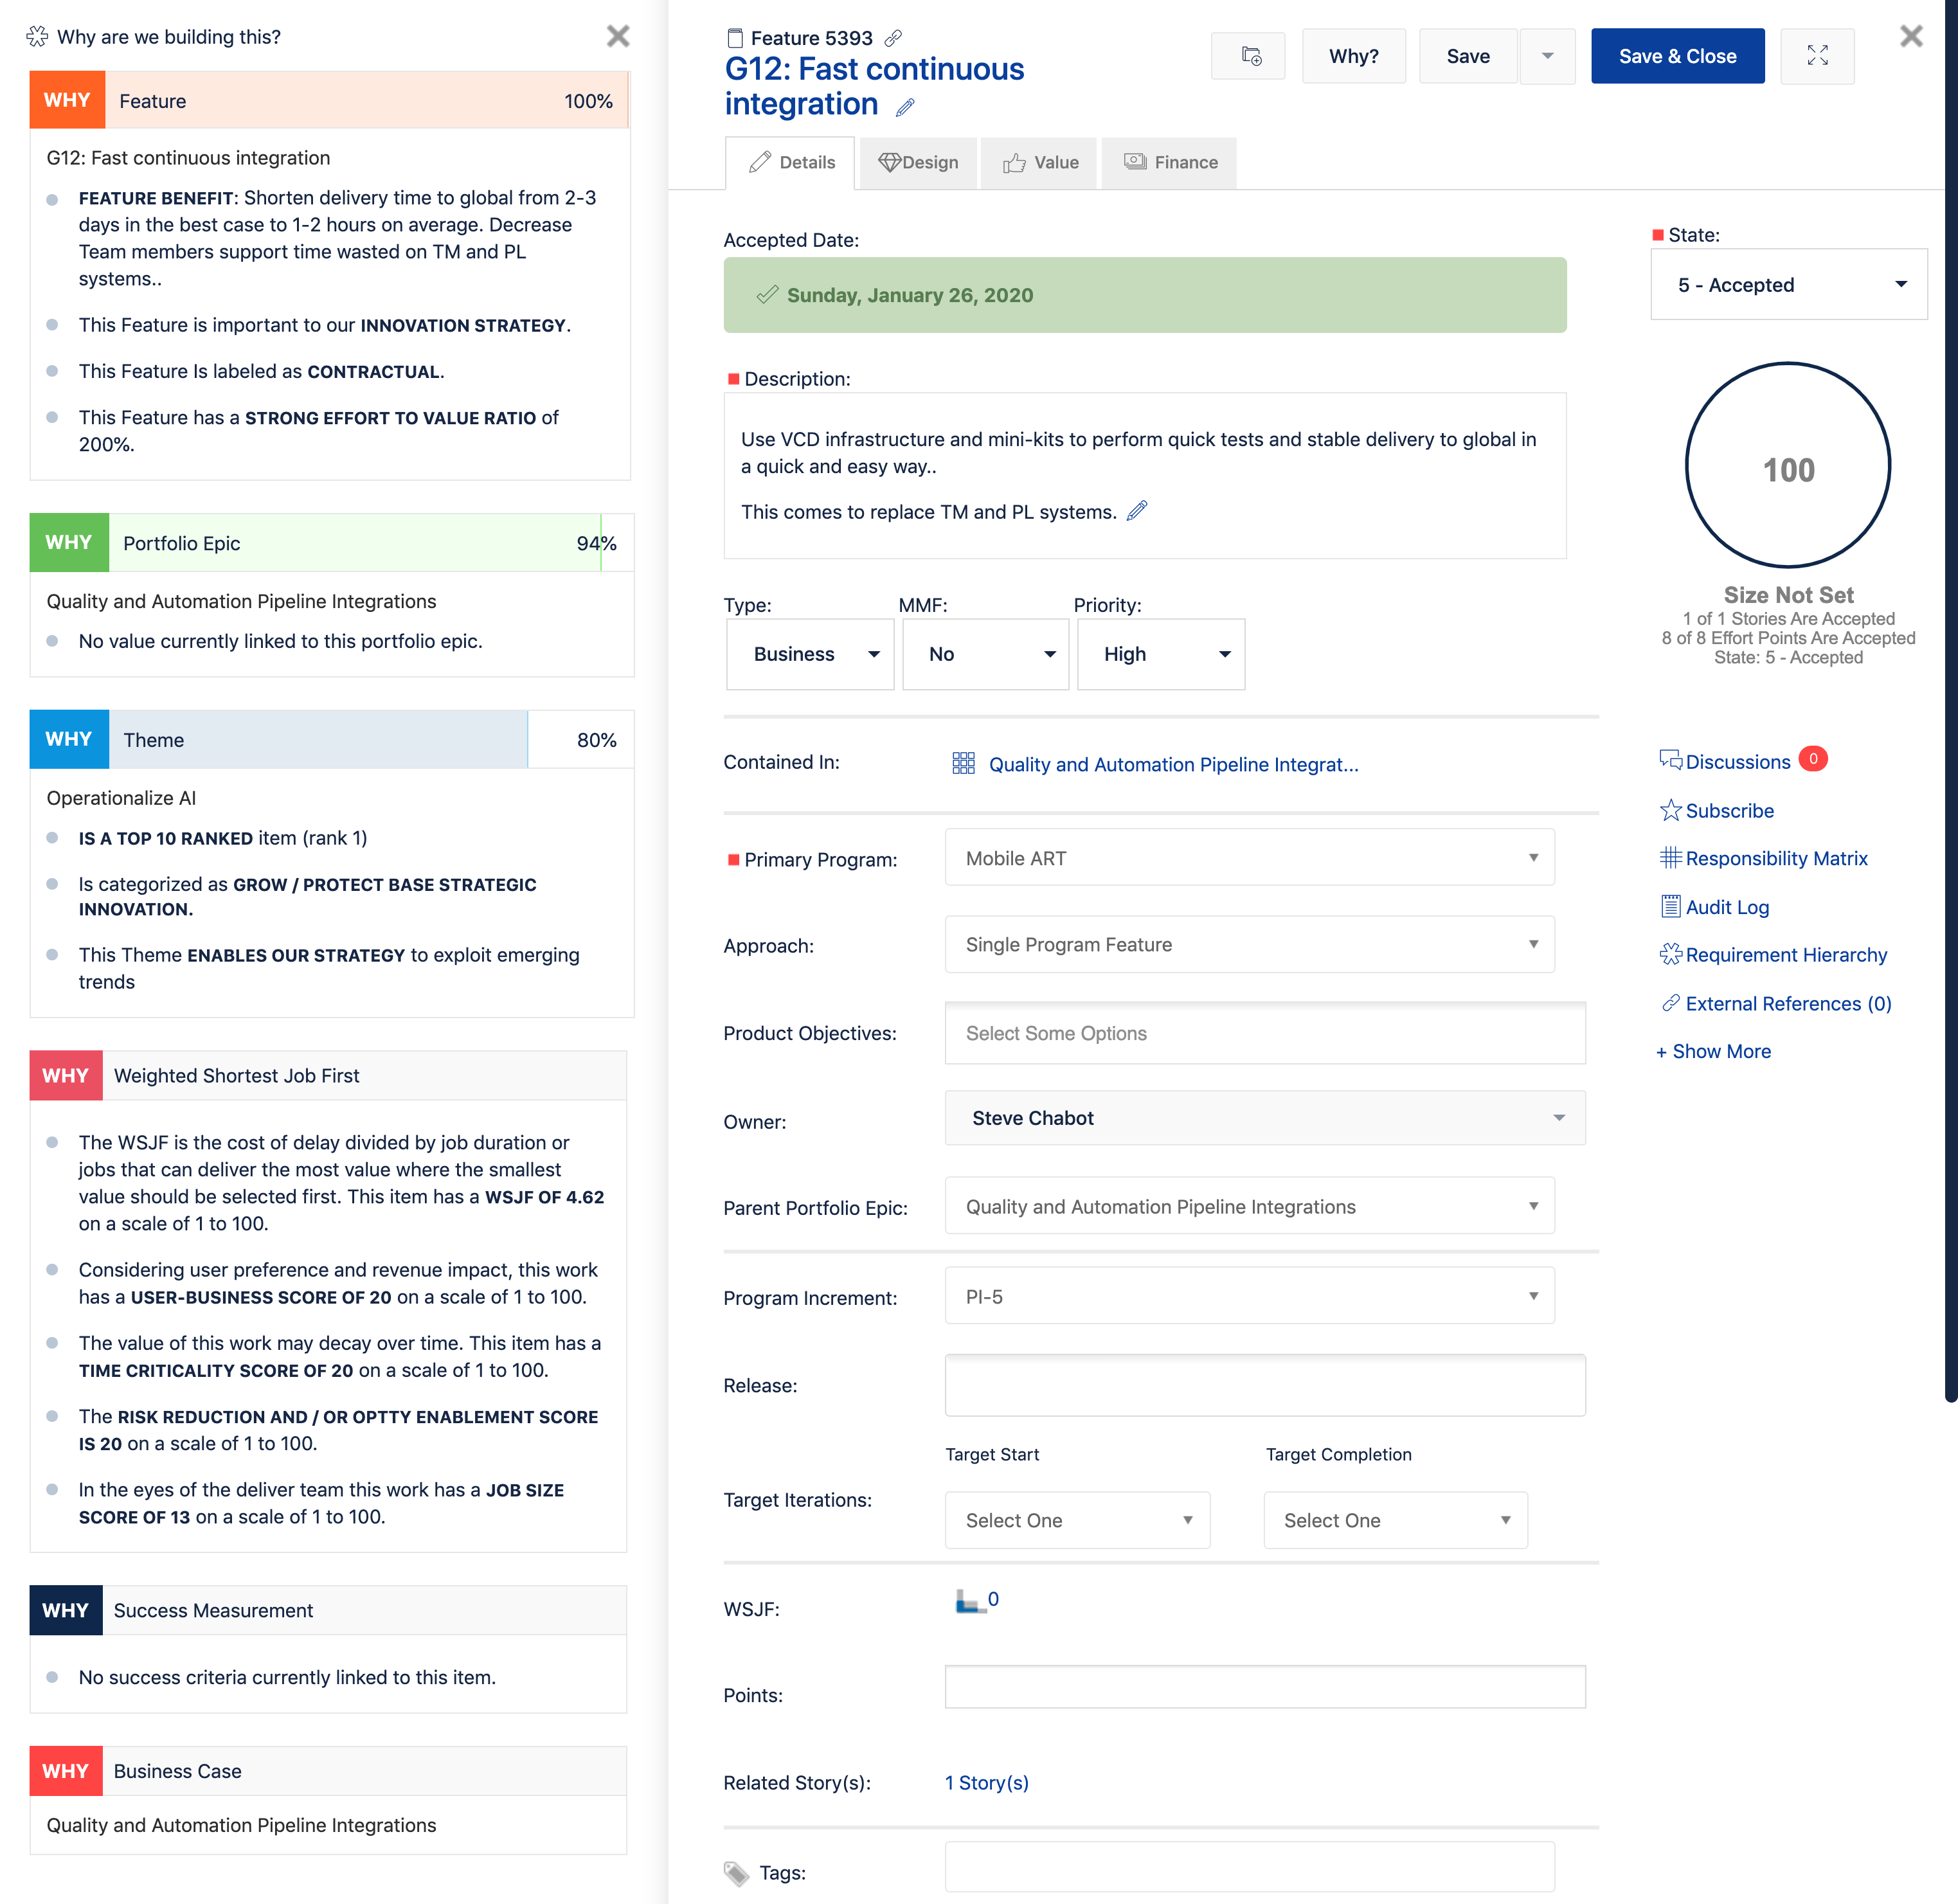Change the Priority dropdown from High

(1161, 654)
